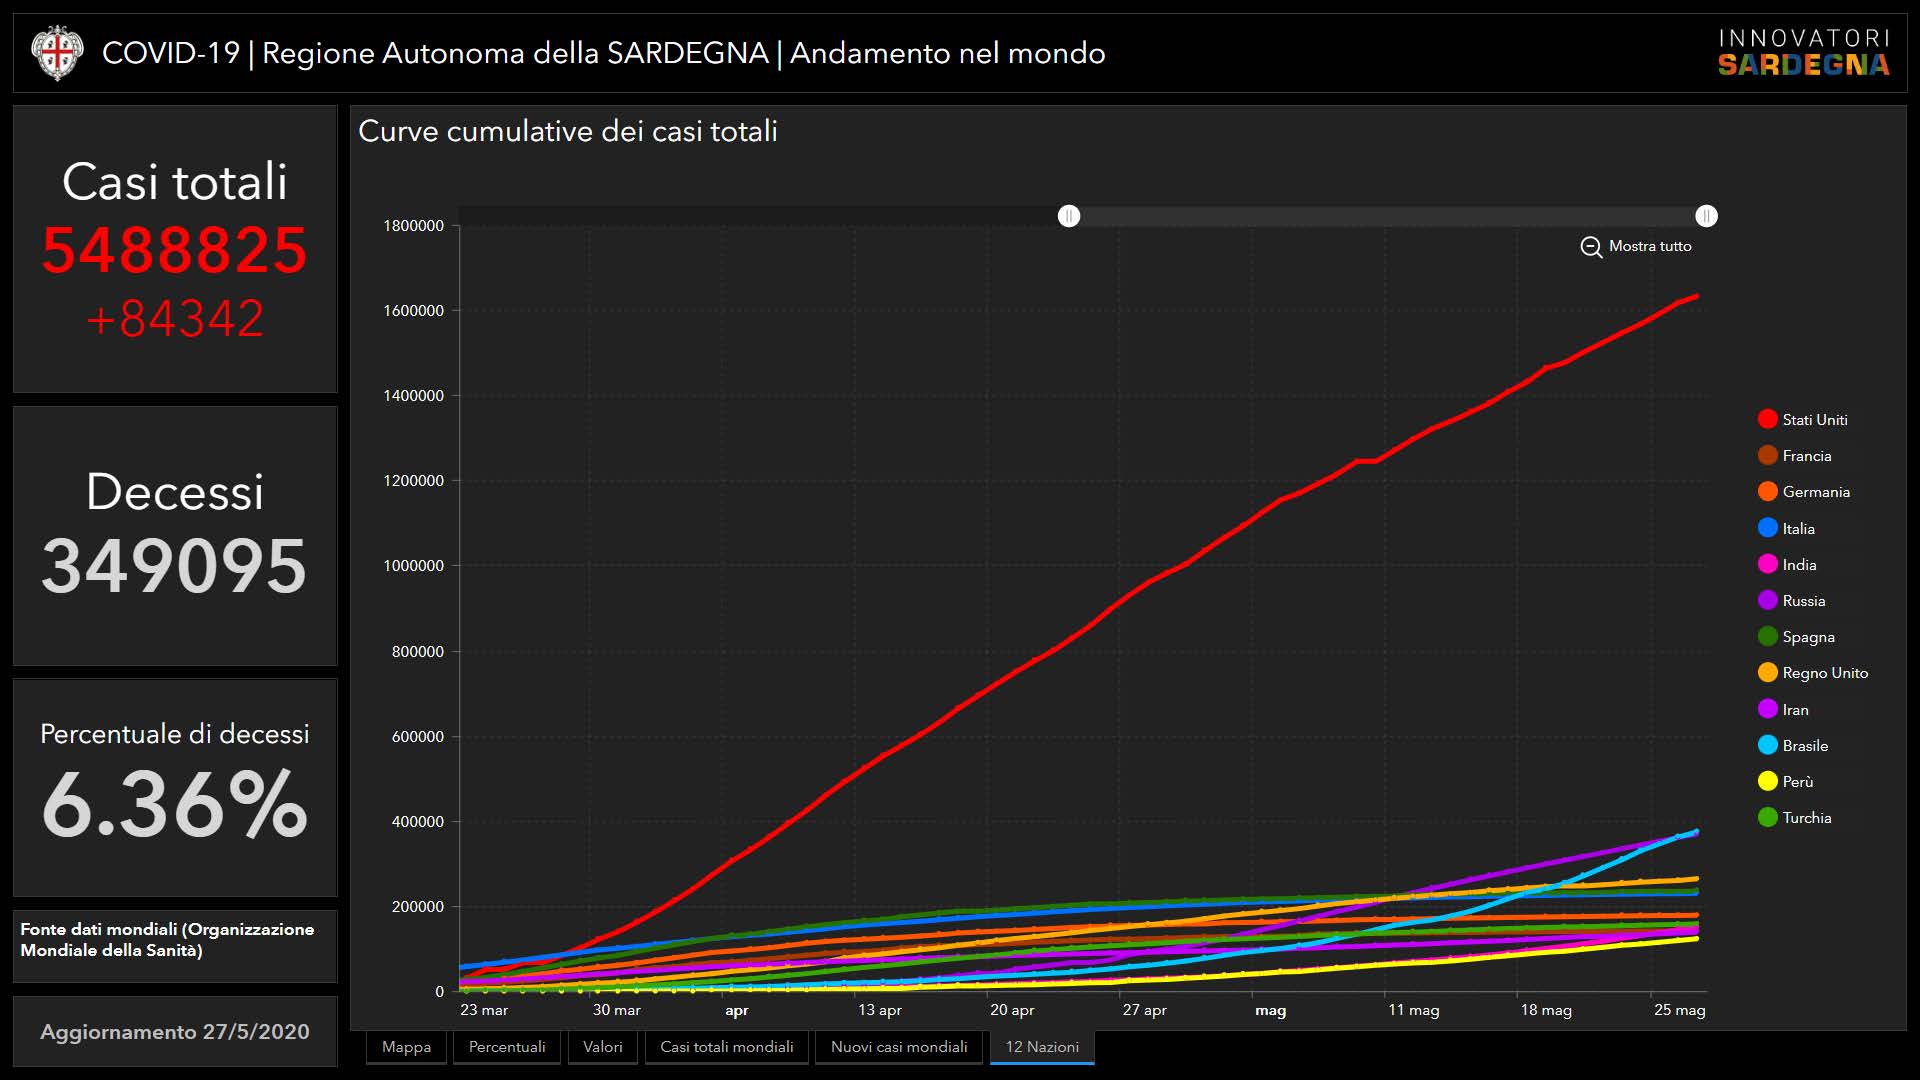Toggle Italia blue legend circle

[x=1768, y=529]
